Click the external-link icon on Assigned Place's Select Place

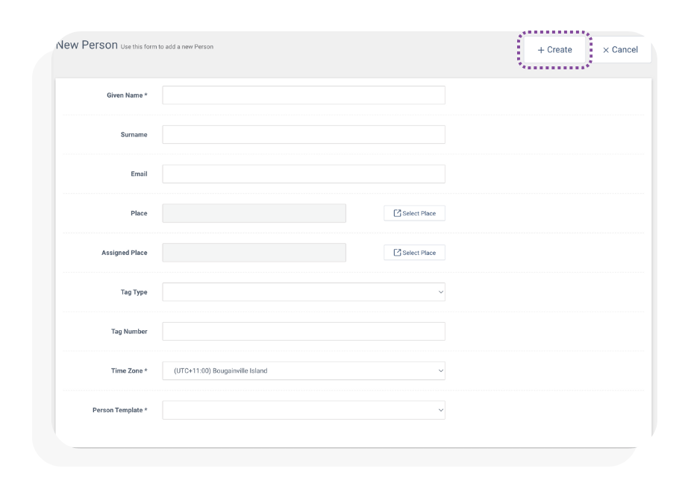[x=397, y=252]
